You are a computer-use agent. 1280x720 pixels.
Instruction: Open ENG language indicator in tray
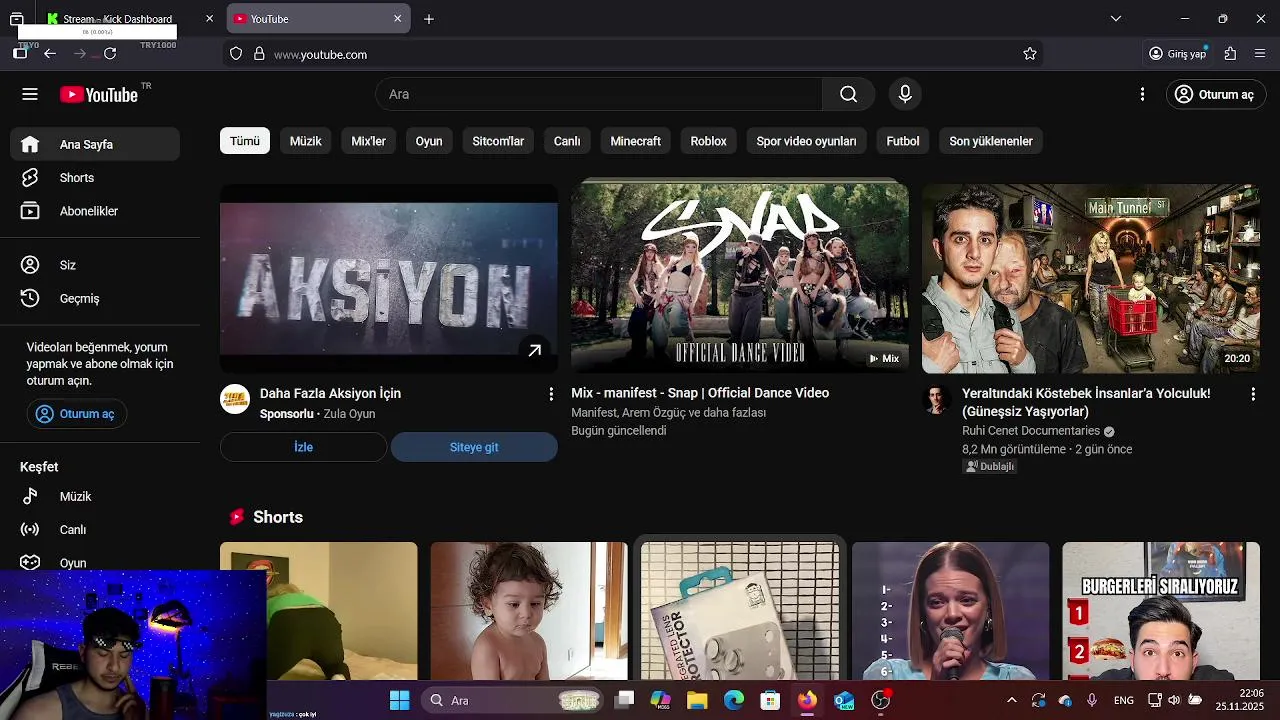click(x=1123, y=700)
